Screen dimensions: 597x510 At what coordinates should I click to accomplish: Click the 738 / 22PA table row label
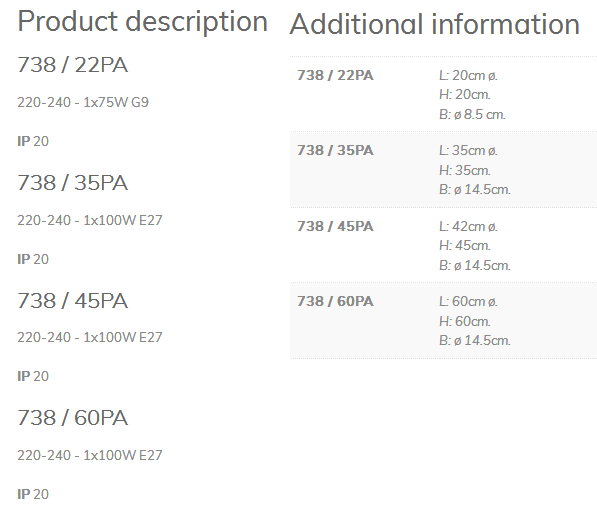pos(335,75)
